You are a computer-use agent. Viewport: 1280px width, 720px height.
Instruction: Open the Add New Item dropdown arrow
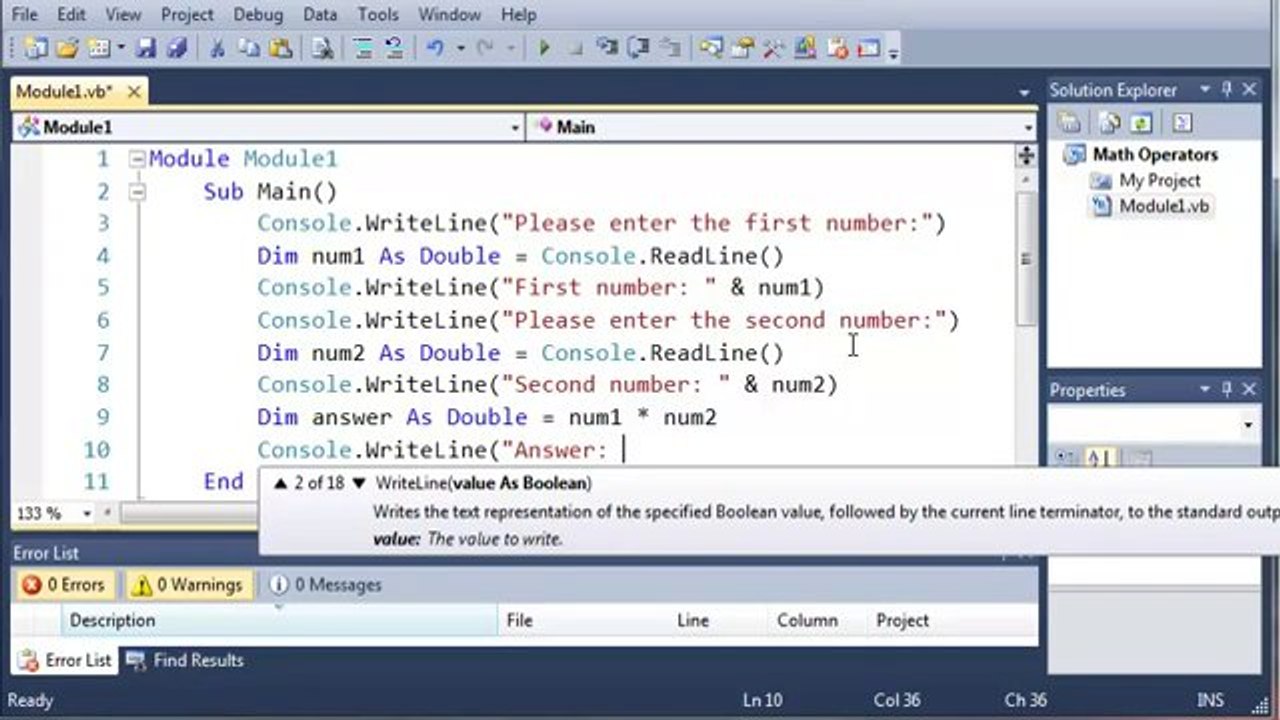pyautogui.click(x=121, y=48)
